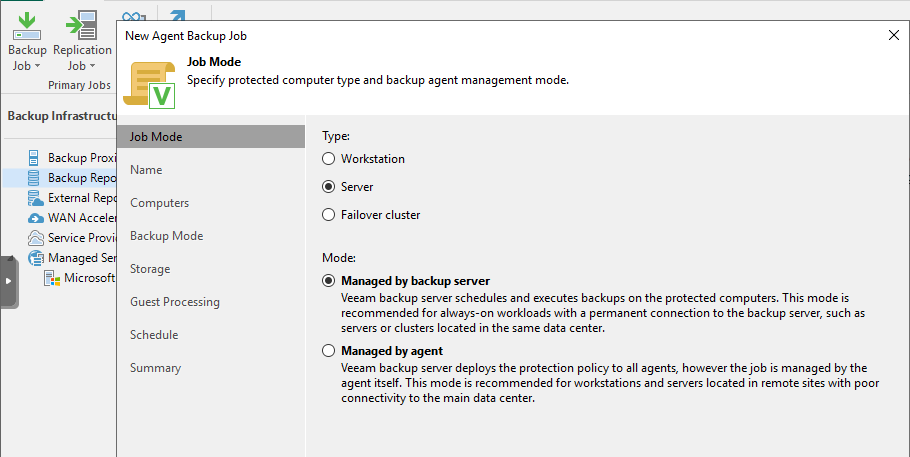Screen dimensions: 910x457
Task: Expand the collapsed side panel arrow
Action: [8, 281]
